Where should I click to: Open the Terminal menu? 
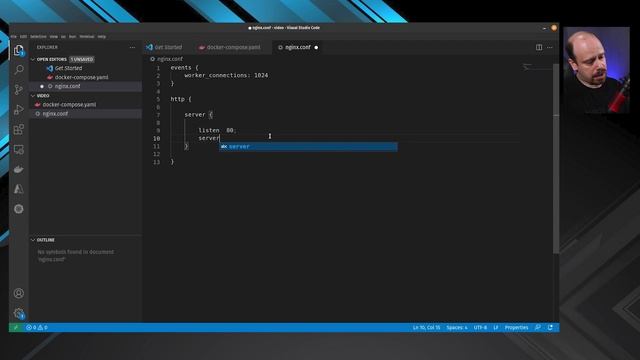point(87,36)
